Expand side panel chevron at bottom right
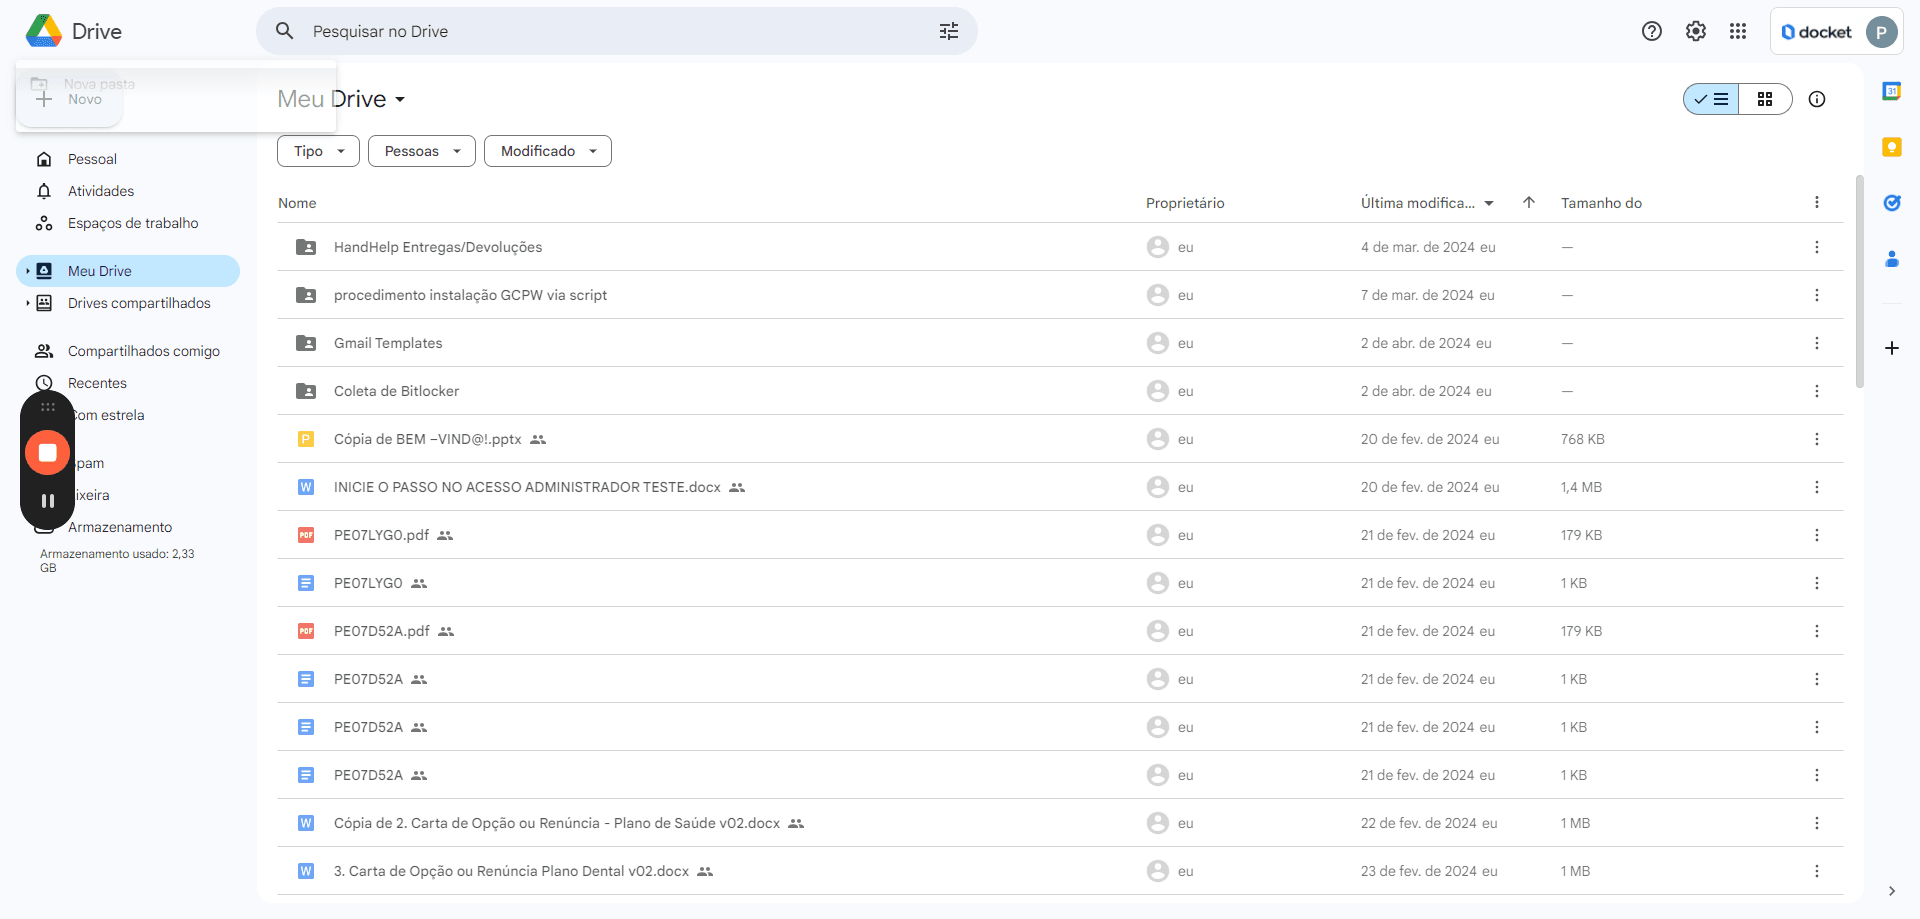 pyautogui.click(x=1892, y=891)
